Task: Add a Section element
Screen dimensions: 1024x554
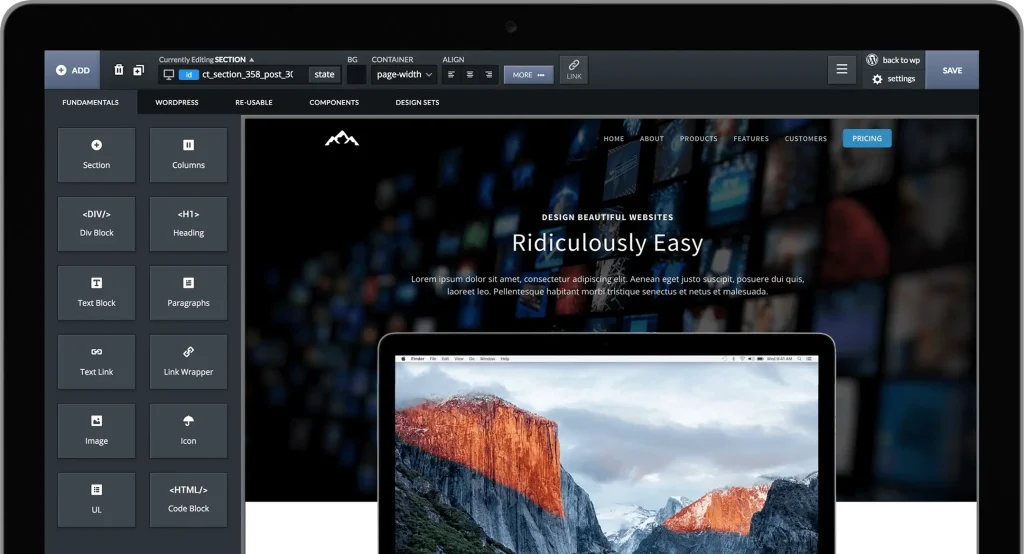Action: (96, 154)
